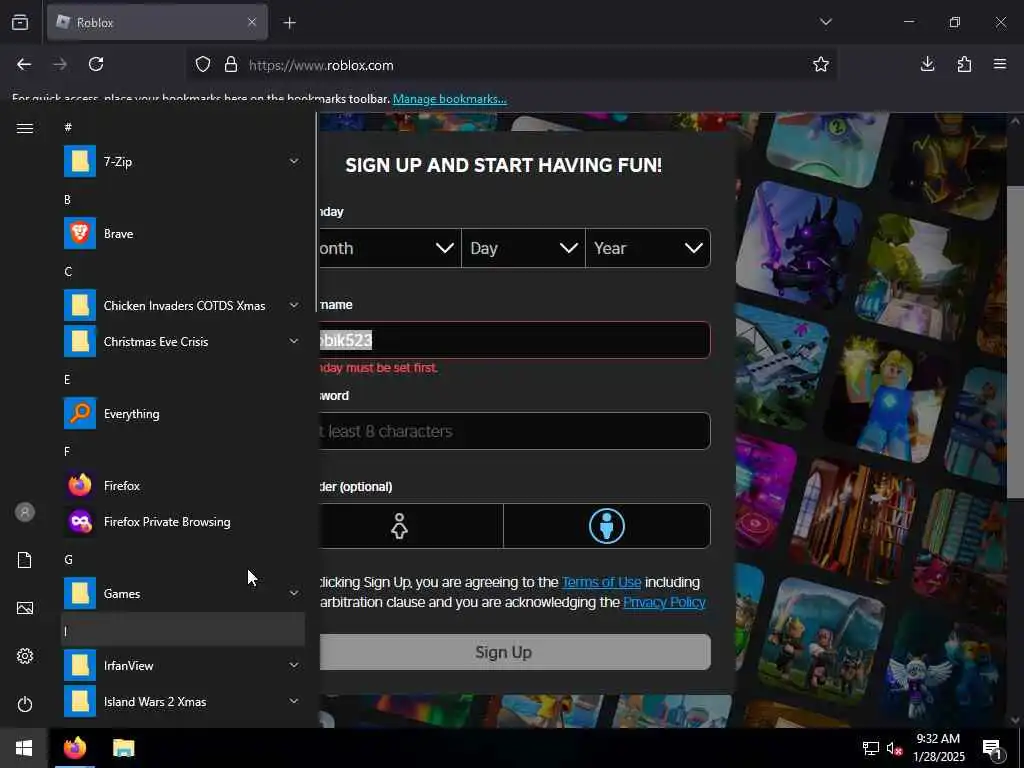This screenshot has width=1024, height=768.
Task: Open Firefox Private Browsing
Action: point(183,521)
